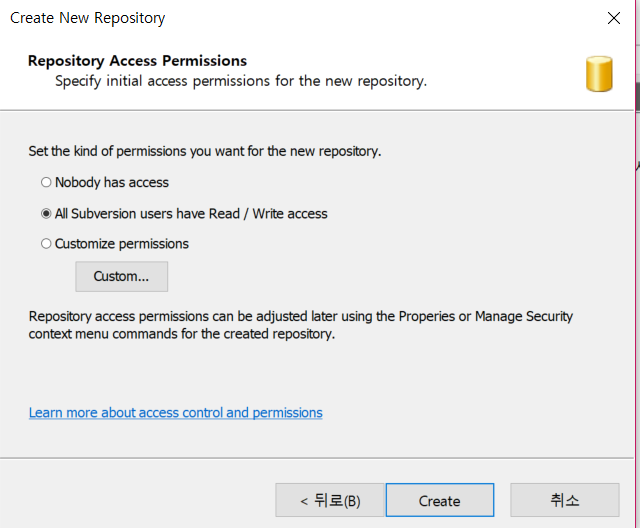The width and height of the screenshot is (640, 528).
Task: Click the yellow repository cylinder icon
Action: pyautogui.click(x=599, y=74)
